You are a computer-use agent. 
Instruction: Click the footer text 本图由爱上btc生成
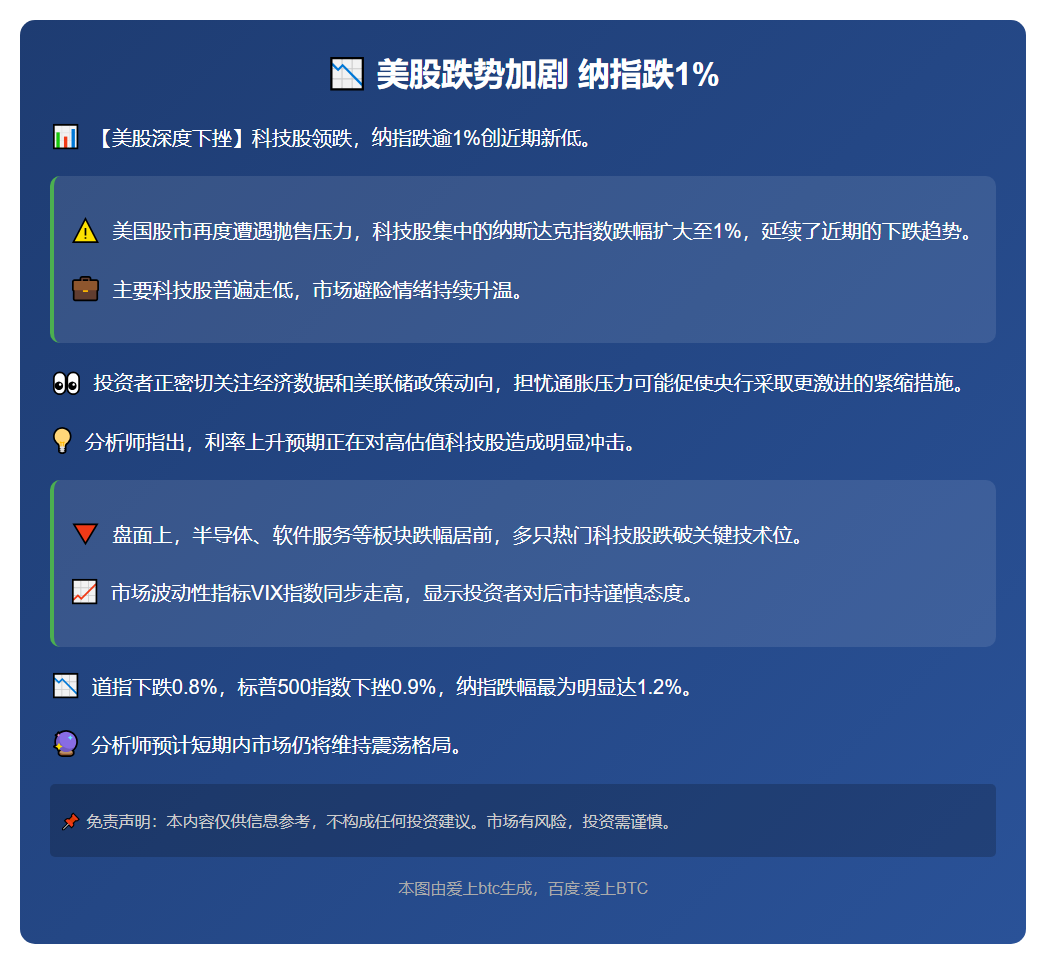522,888
